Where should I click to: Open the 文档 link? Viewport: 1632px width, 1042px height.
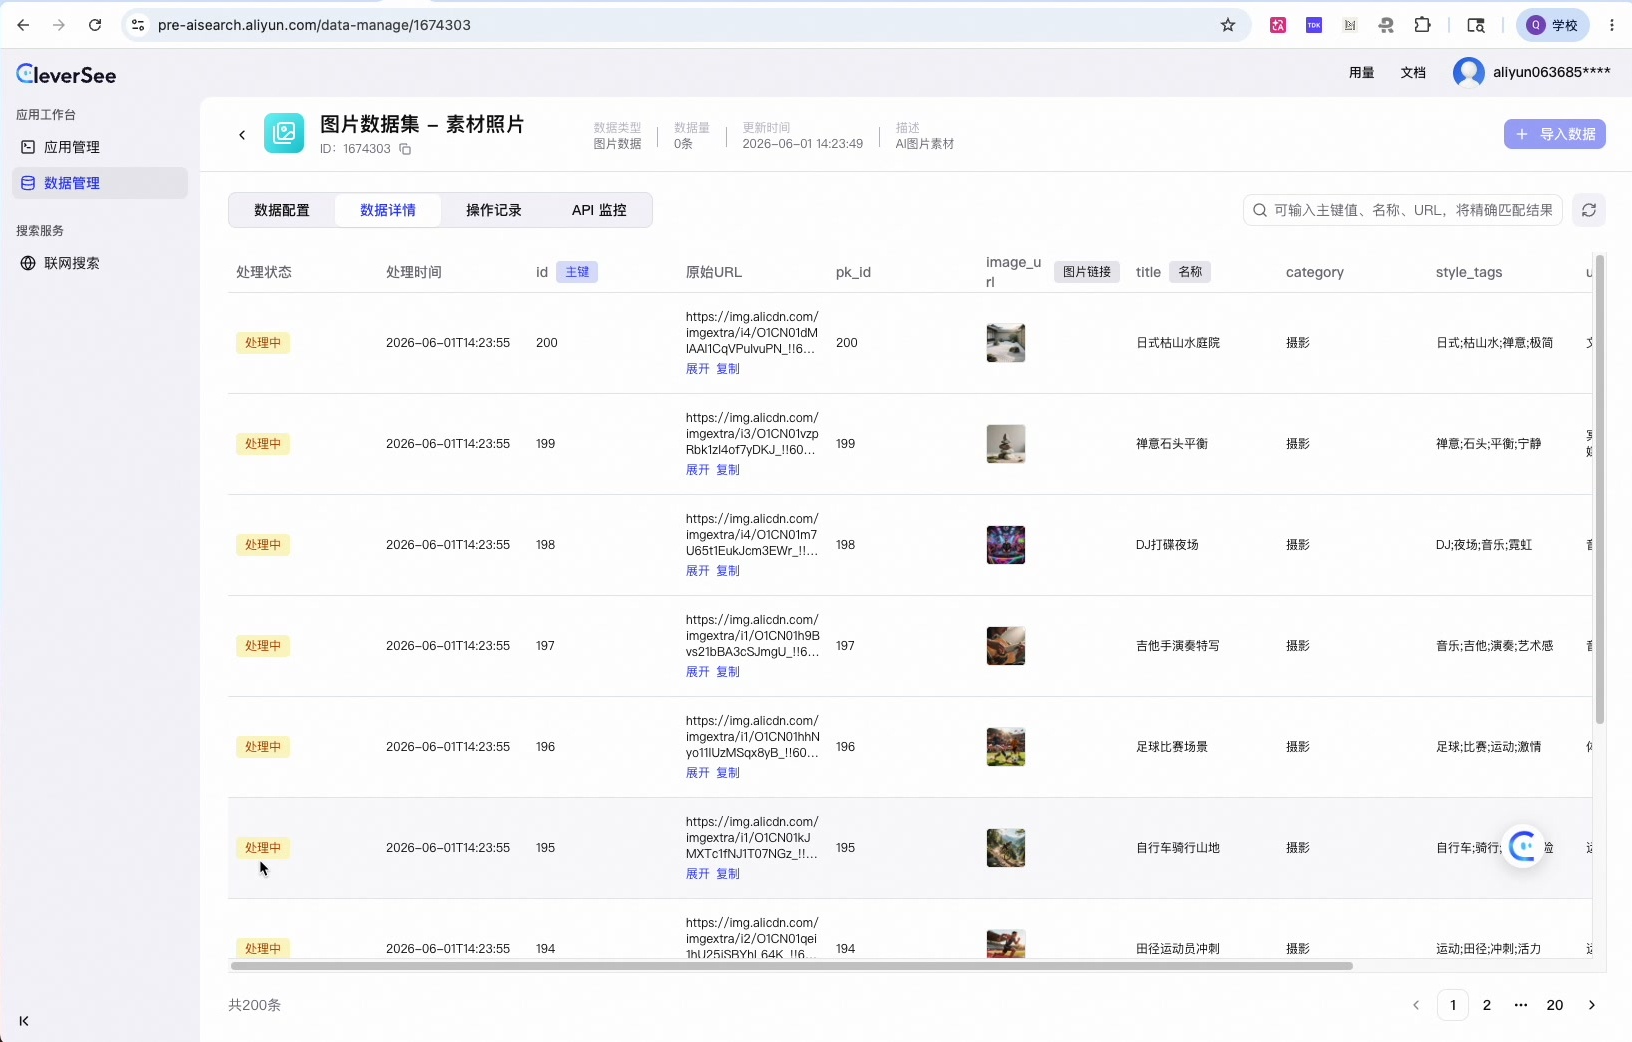[x=1413, y=72]
